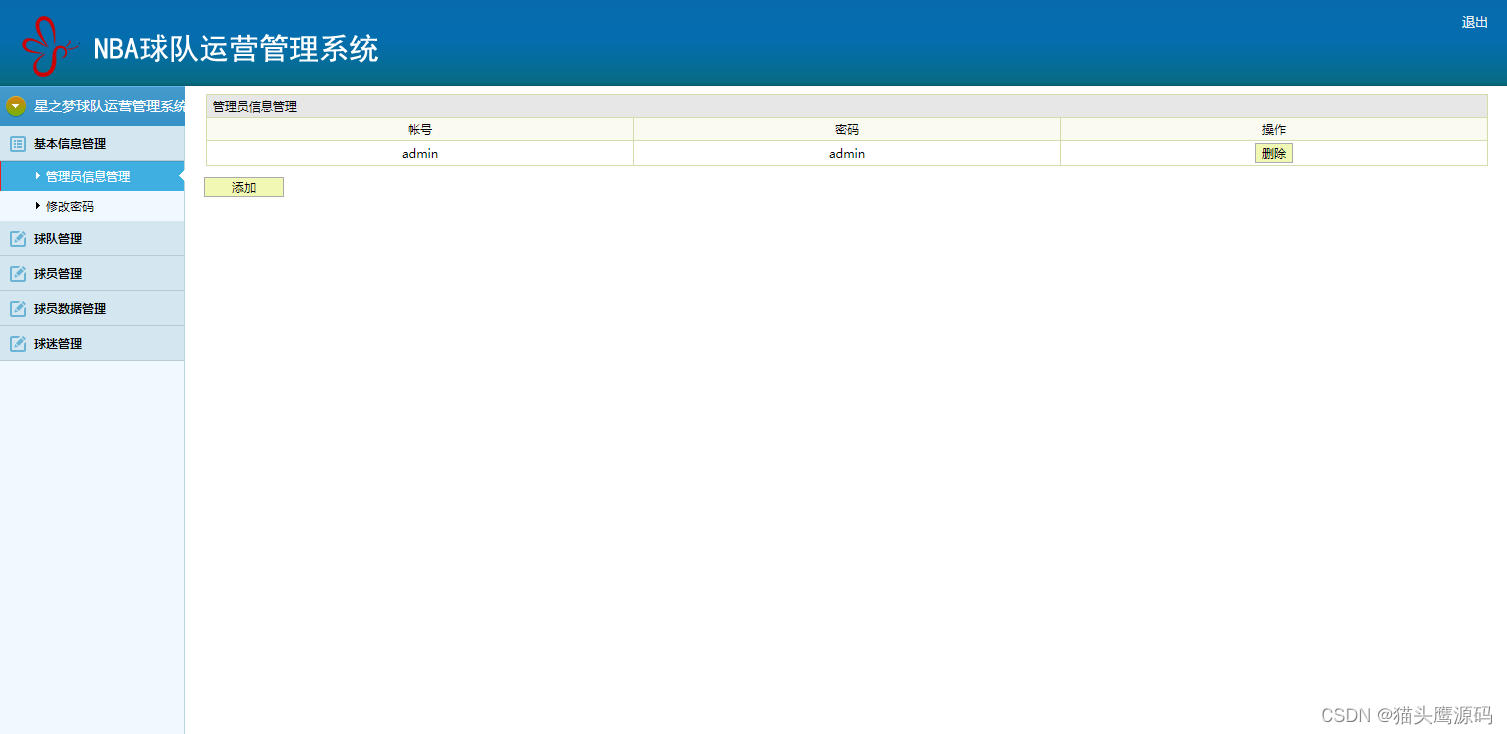
Task: Click the edit icon next to 球队管理
Action: [x=17, y=239]
